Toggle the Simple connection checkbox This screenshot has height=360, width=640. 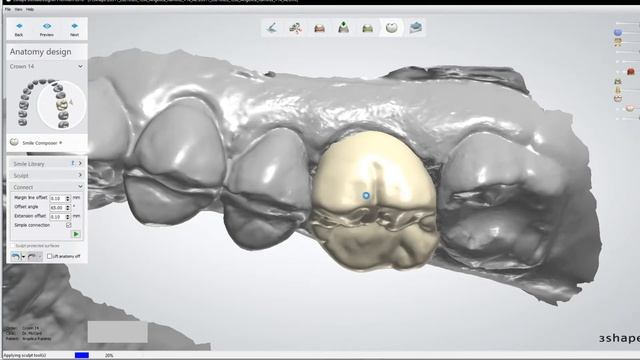pos(69,225)
